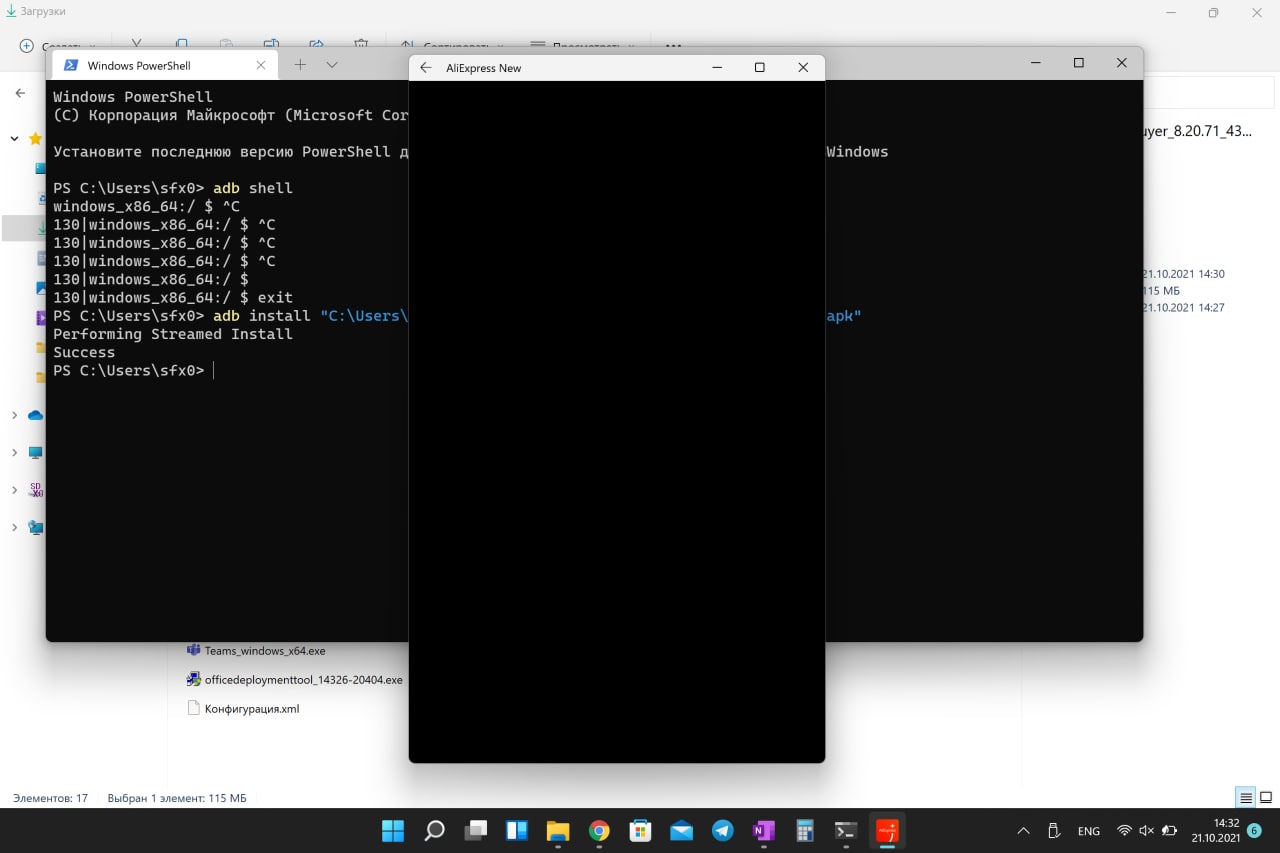
Task: Open the Sort dropdown in File Explorer
Action: pos(454,46)
